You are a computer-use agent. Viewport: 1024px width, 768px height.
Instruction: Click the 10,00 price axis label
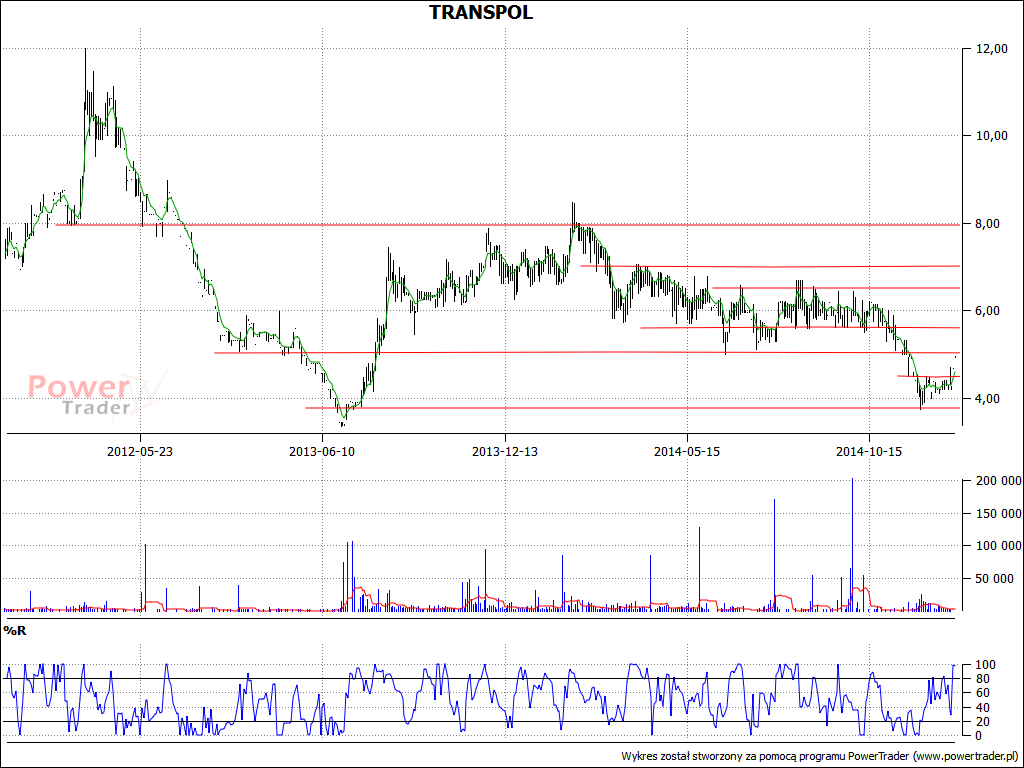click(992, 136)
